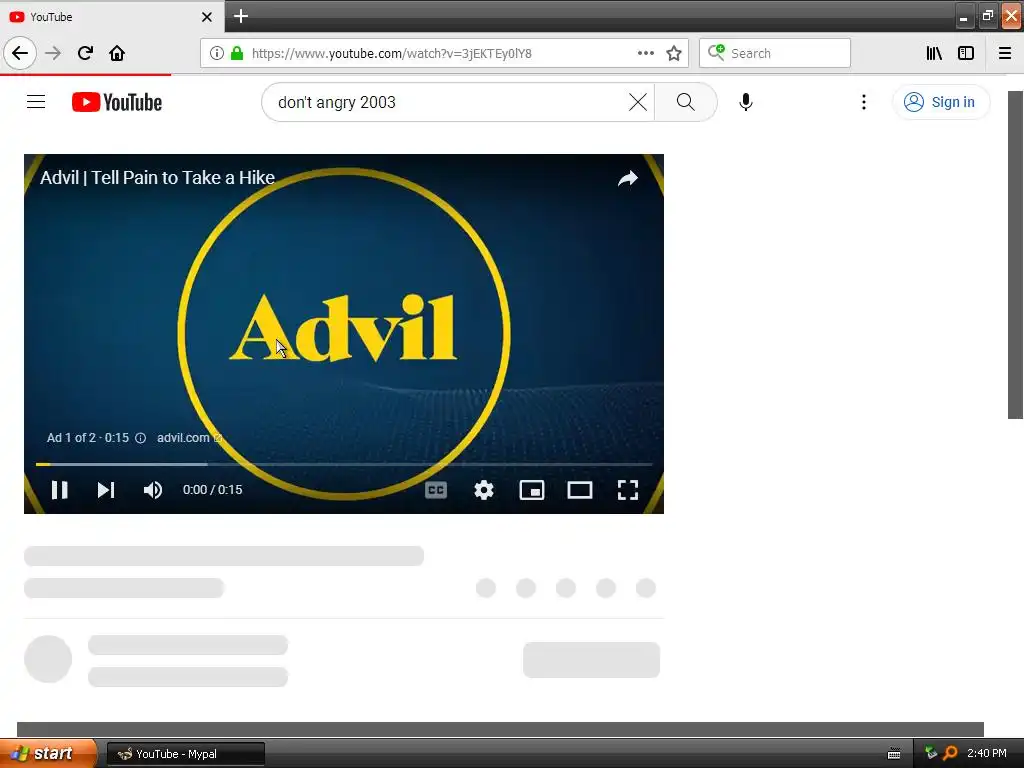Image resolution: width=1024 pixels, height=768 pixels.
Task: Select YouTube - Mypal taskbar button
Action: (x=185, y=754)
